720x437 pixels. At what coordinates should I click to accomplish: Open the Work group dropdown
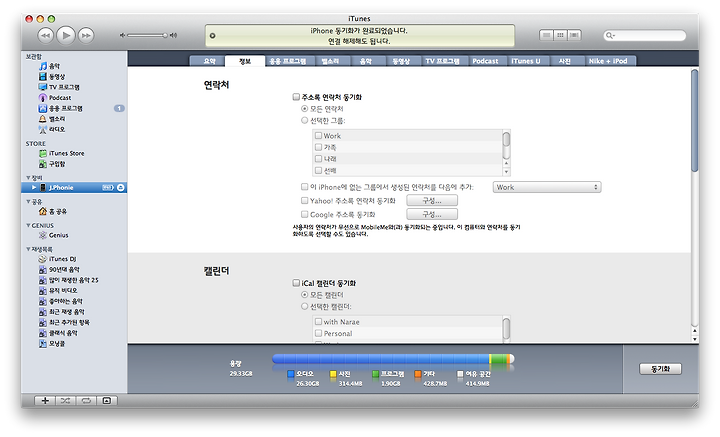coord(547,187)
